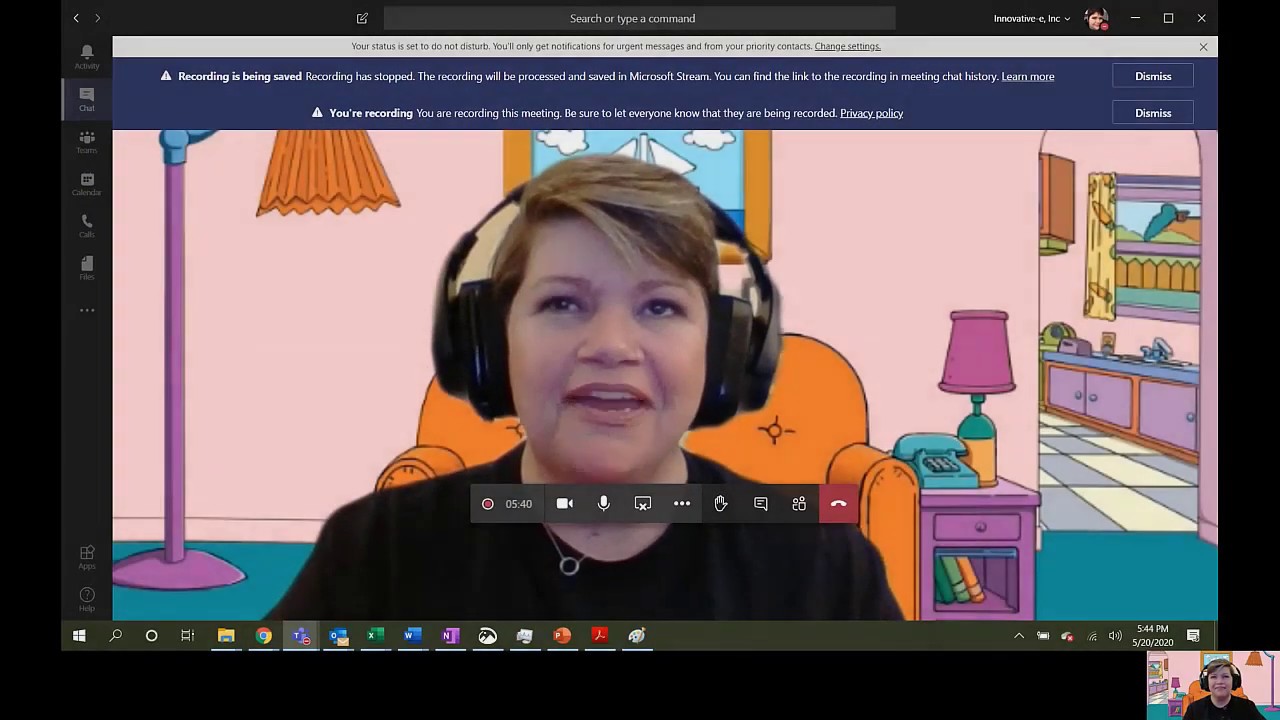Open the profile picture menu
The image size is (1280, 720).
pyautogui.click(x=1097, y=18)
